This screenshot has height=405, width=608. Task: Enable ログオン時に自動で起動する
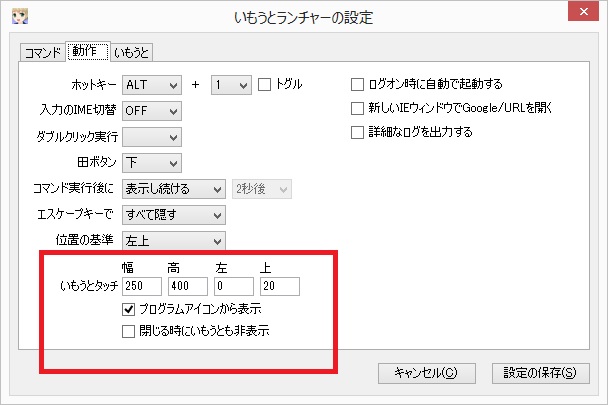pos(357,85)
